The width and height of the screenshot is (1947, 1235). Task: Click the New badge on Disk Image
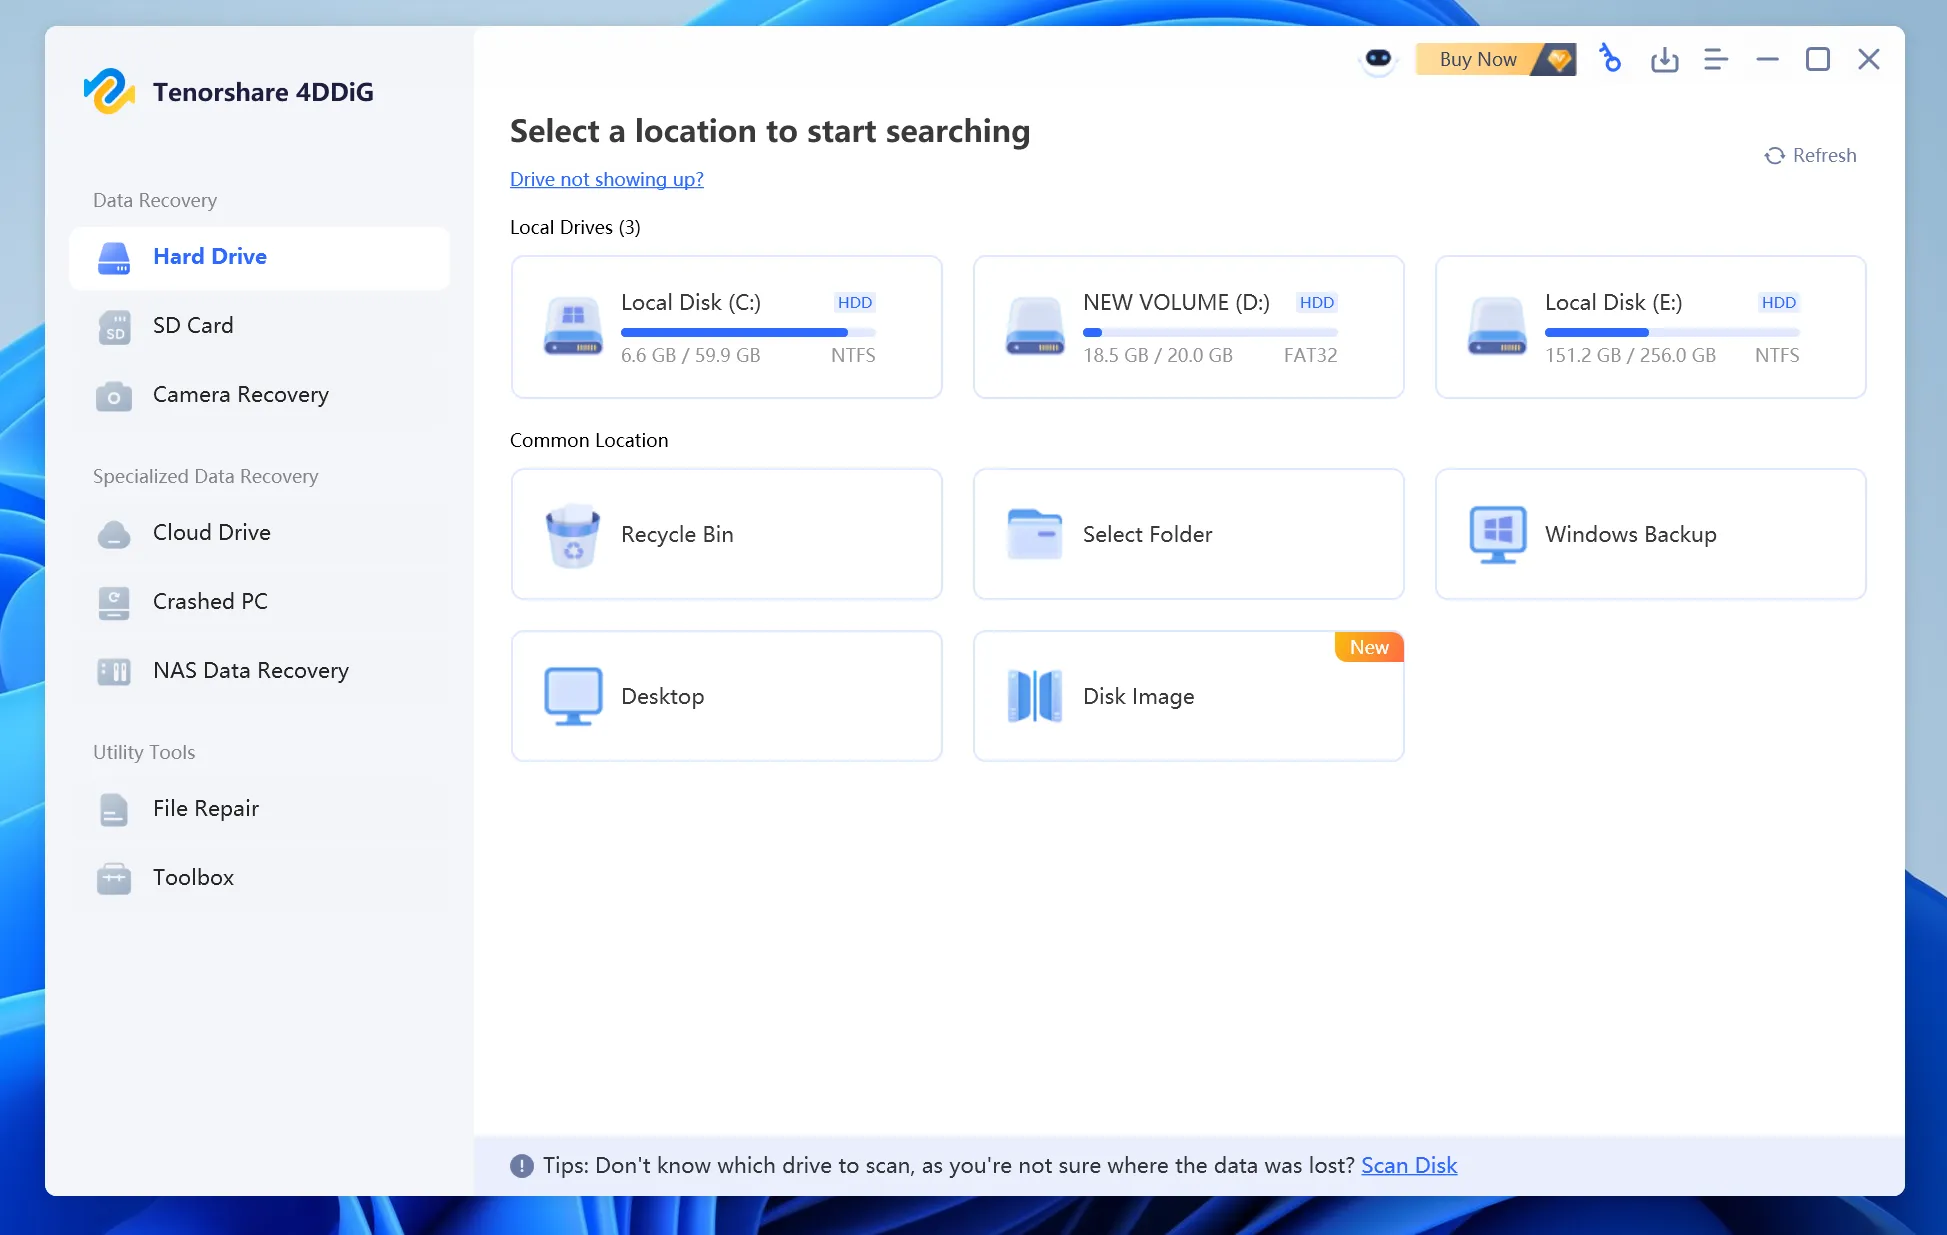click(1369, 647)
